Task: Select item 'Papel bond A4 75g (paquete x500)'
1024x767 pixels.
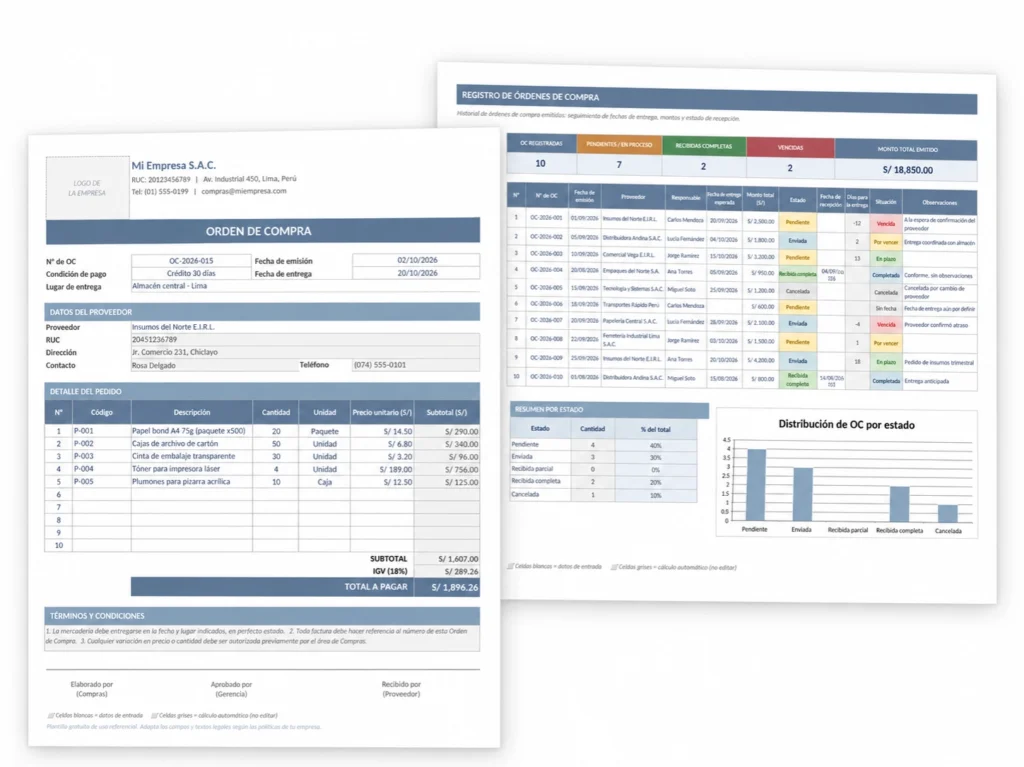Action: pyautogui.click(x=189, y=431)
